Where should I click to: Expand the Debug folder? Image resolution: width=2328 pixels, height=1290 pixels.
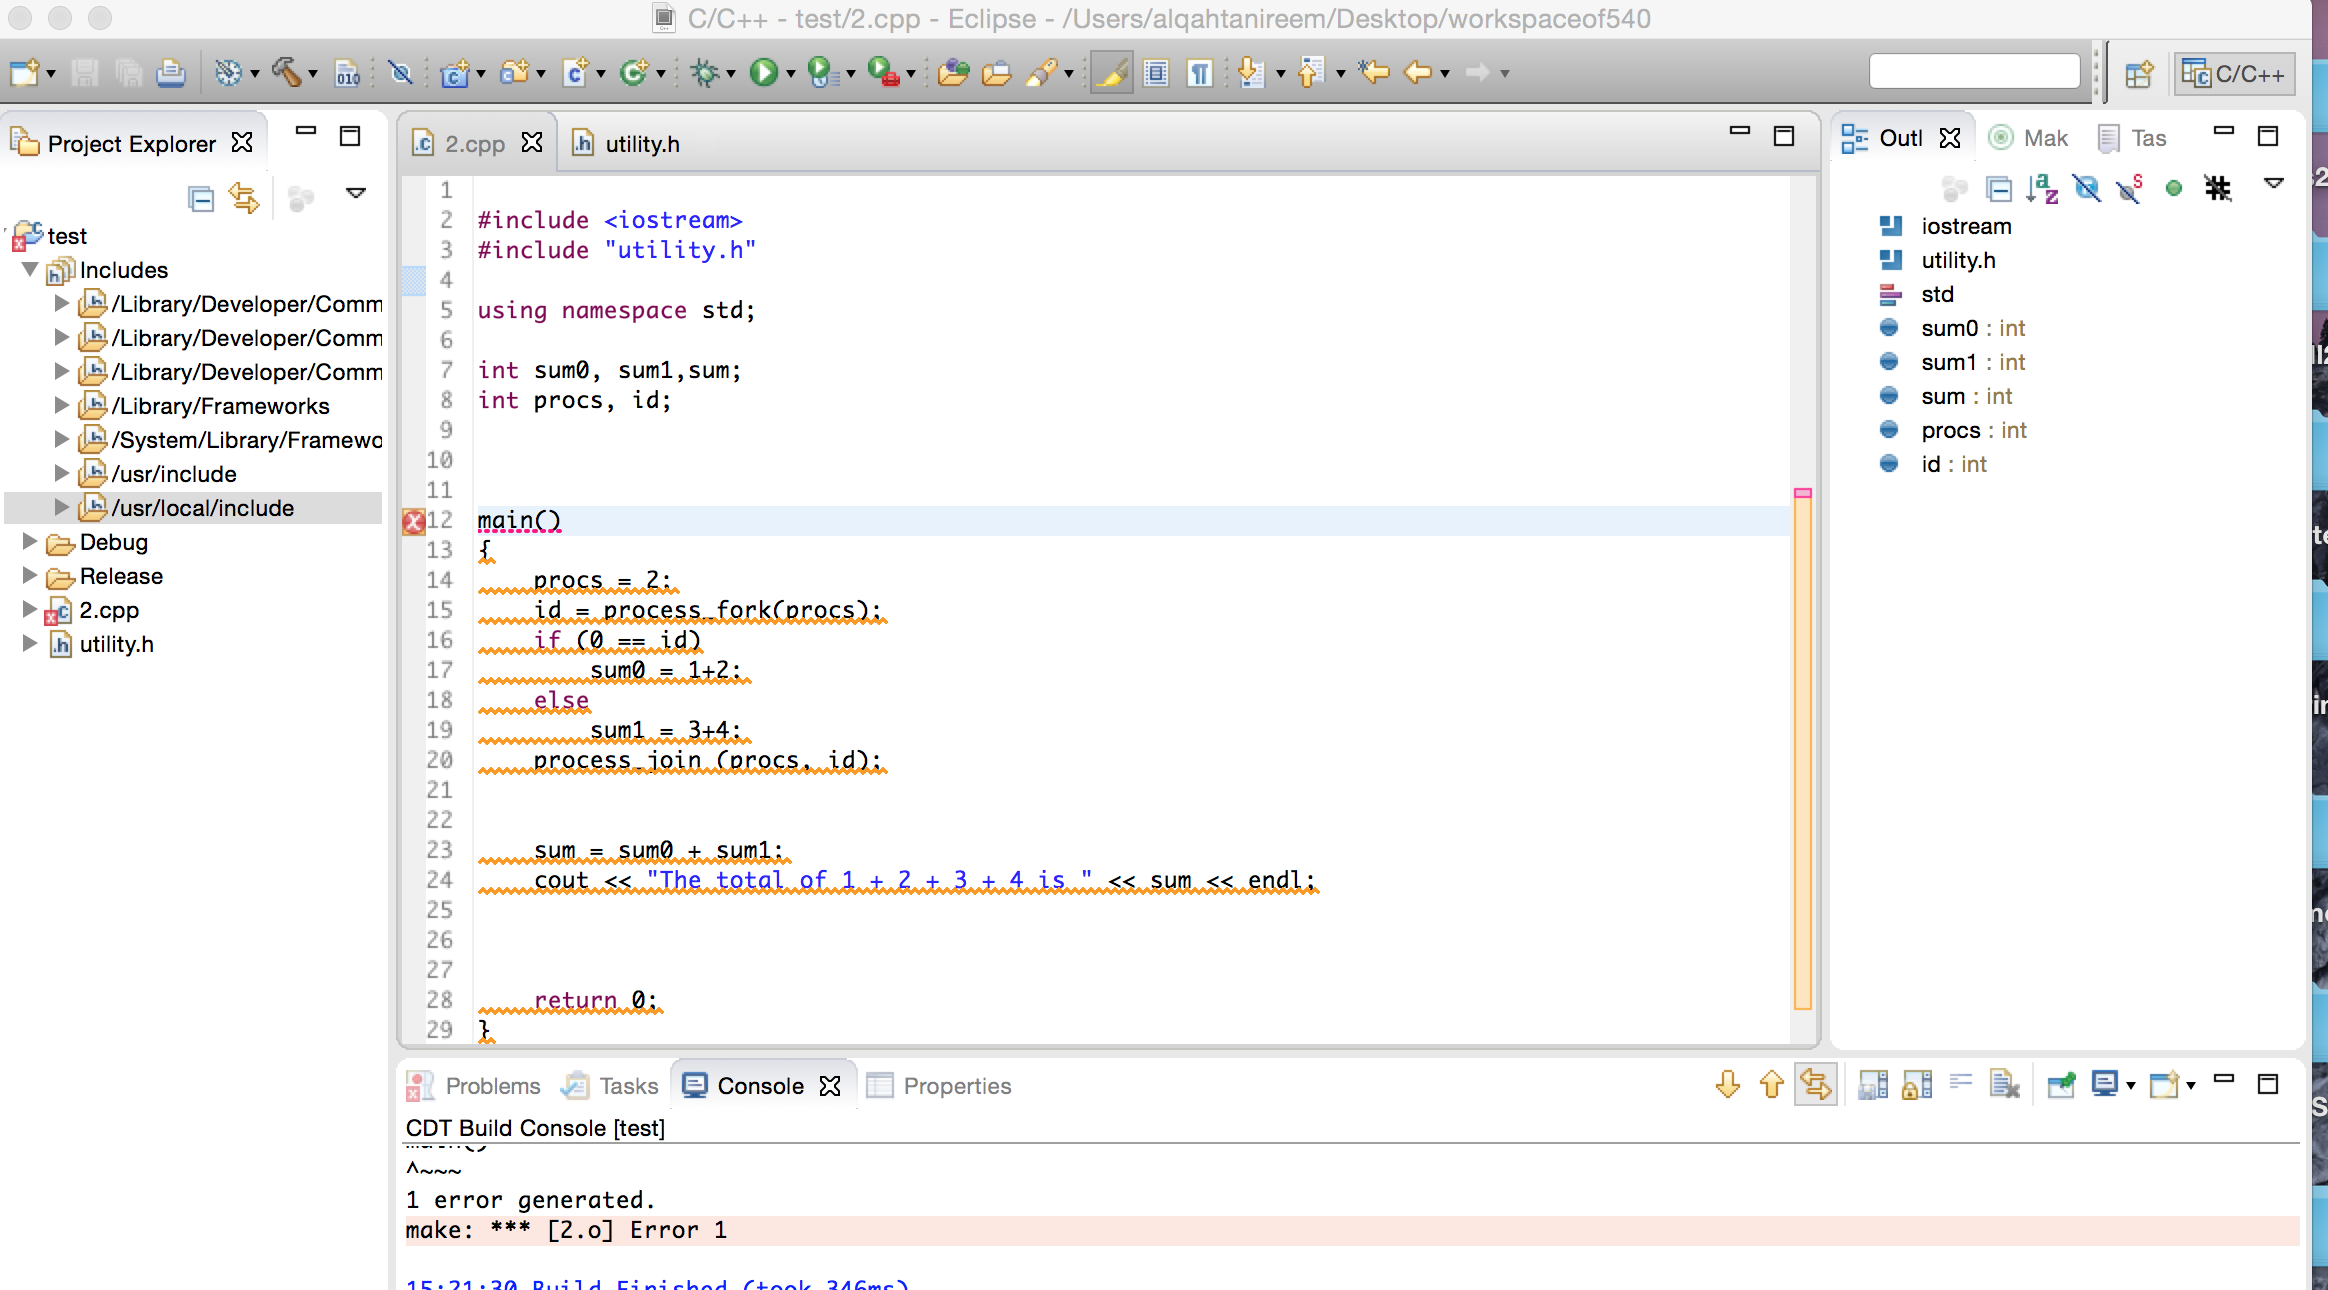pyautogui.click(x=30, y=542)
